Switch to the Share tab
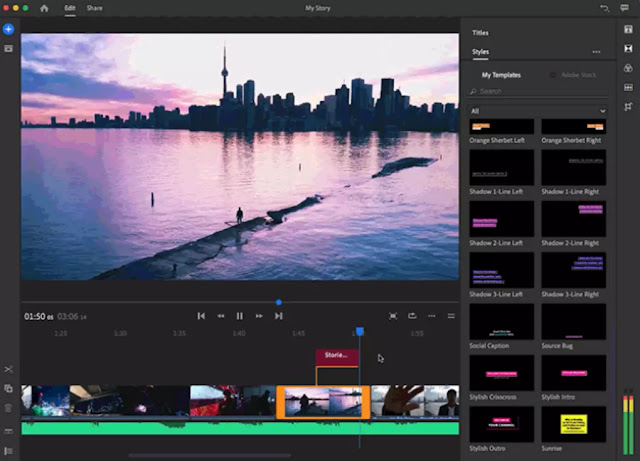Image resolution: width=640 pixels, height=461 pixels. pos(94,8)
